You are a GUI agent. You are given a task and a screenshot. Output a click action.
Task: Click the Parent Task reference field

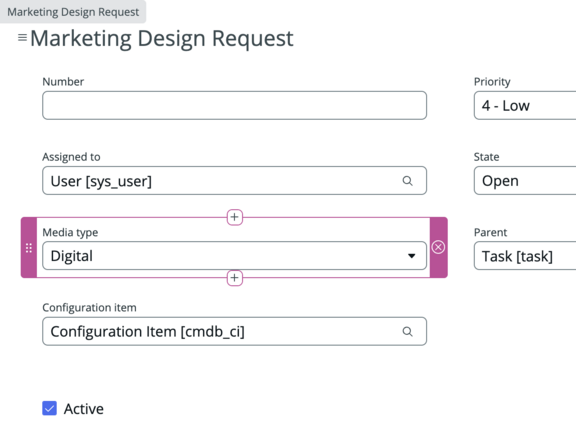point(525,256)
